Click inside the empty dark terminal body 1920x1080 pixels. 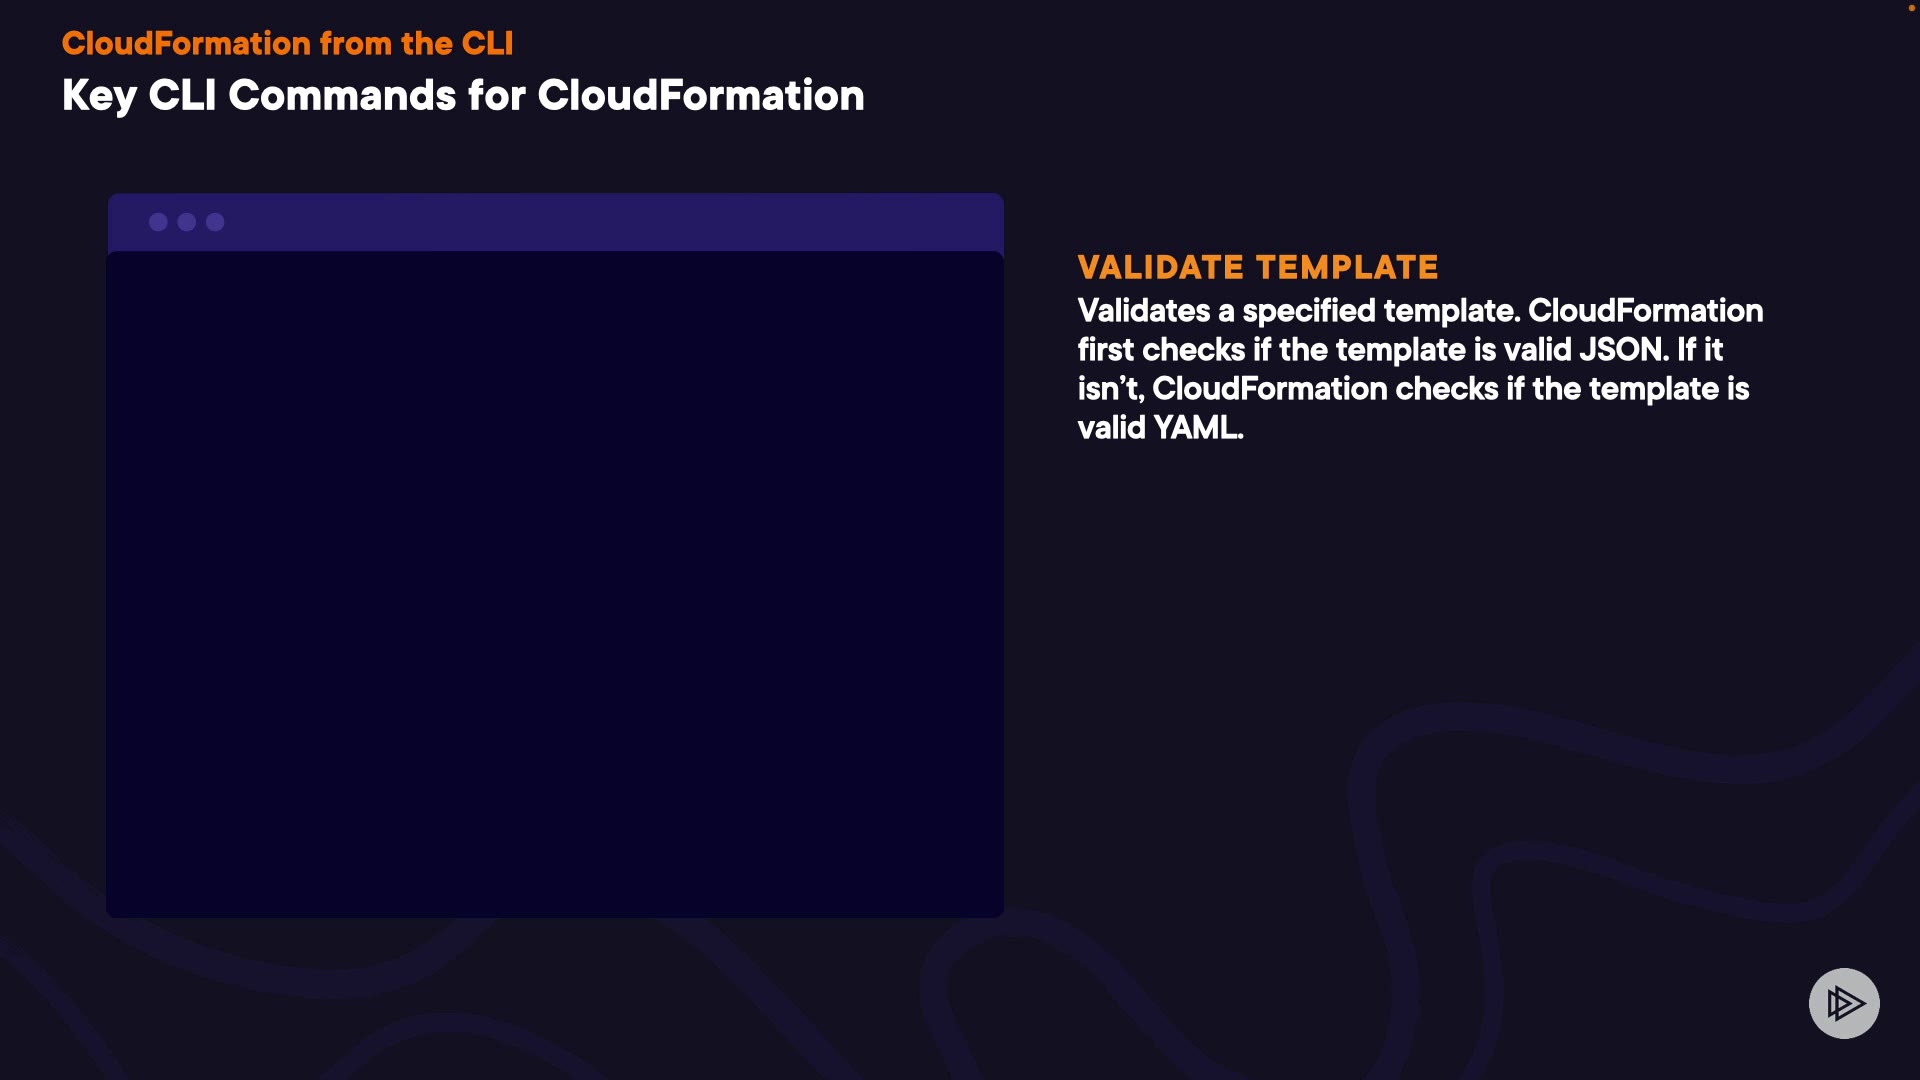[x=555, y=584]
